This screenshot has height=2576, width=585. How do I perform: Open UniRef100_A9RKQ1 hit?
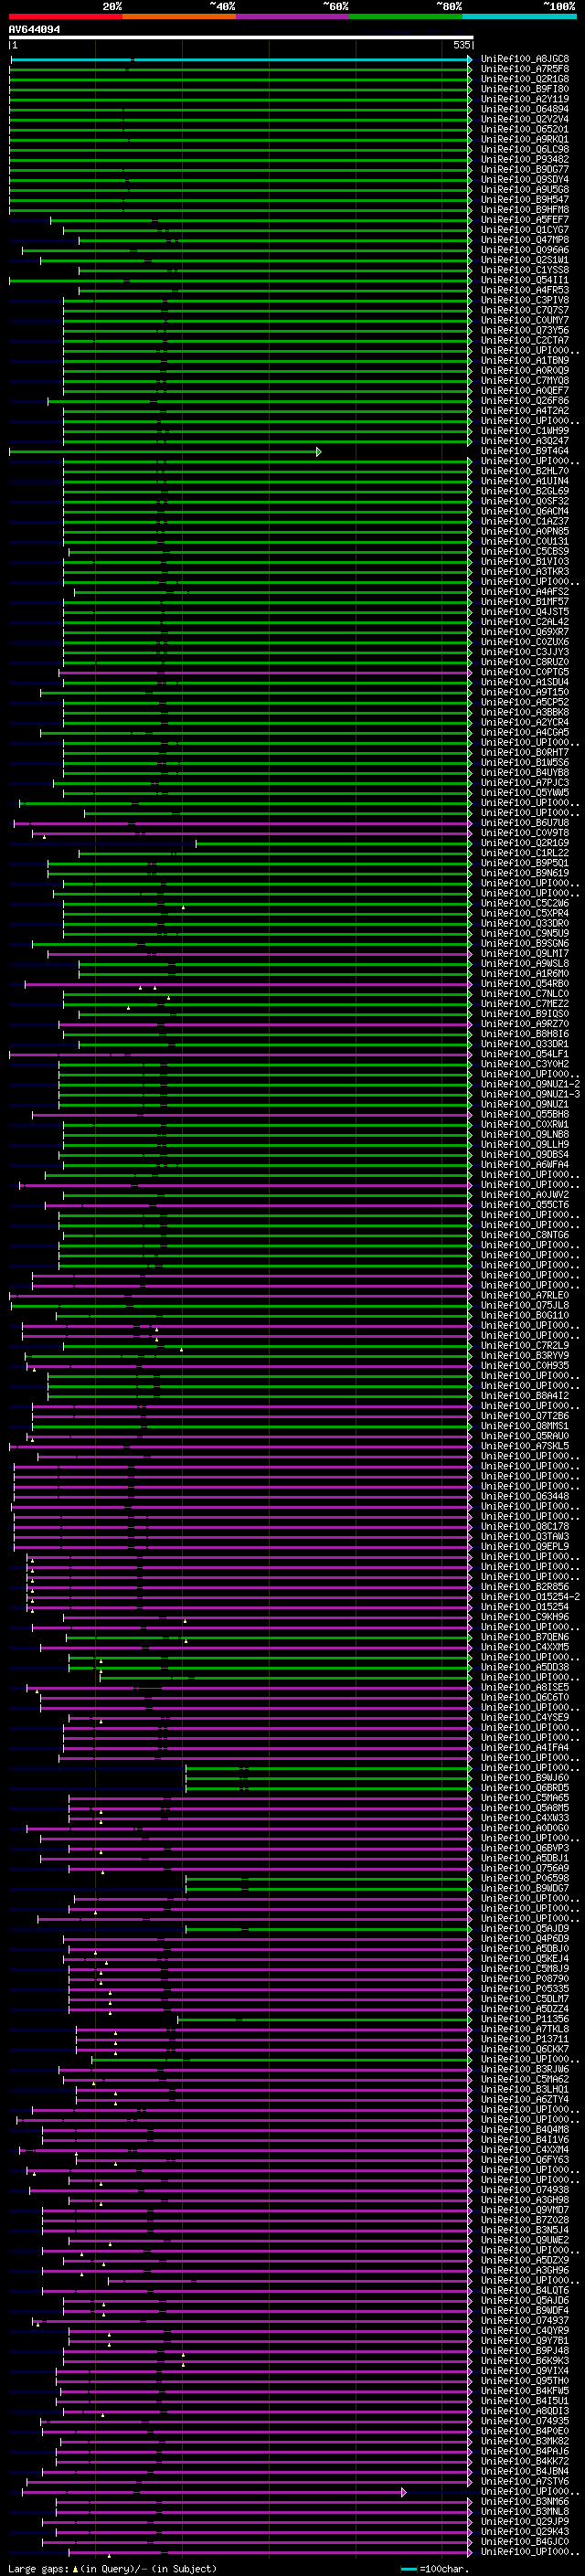525,139
